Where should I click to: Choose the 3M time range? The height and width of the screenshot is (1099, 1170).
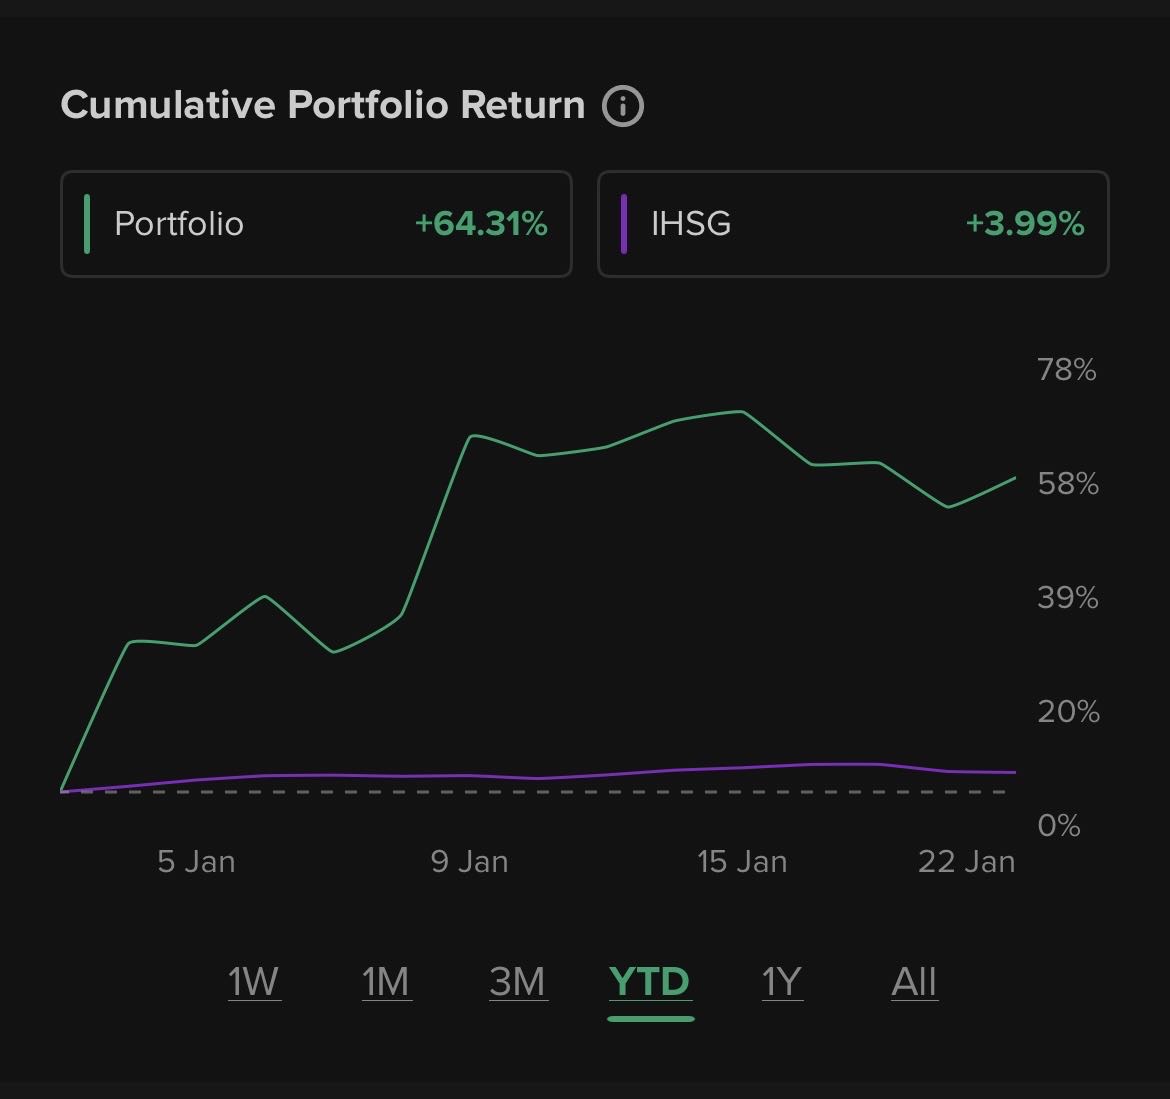517,981
